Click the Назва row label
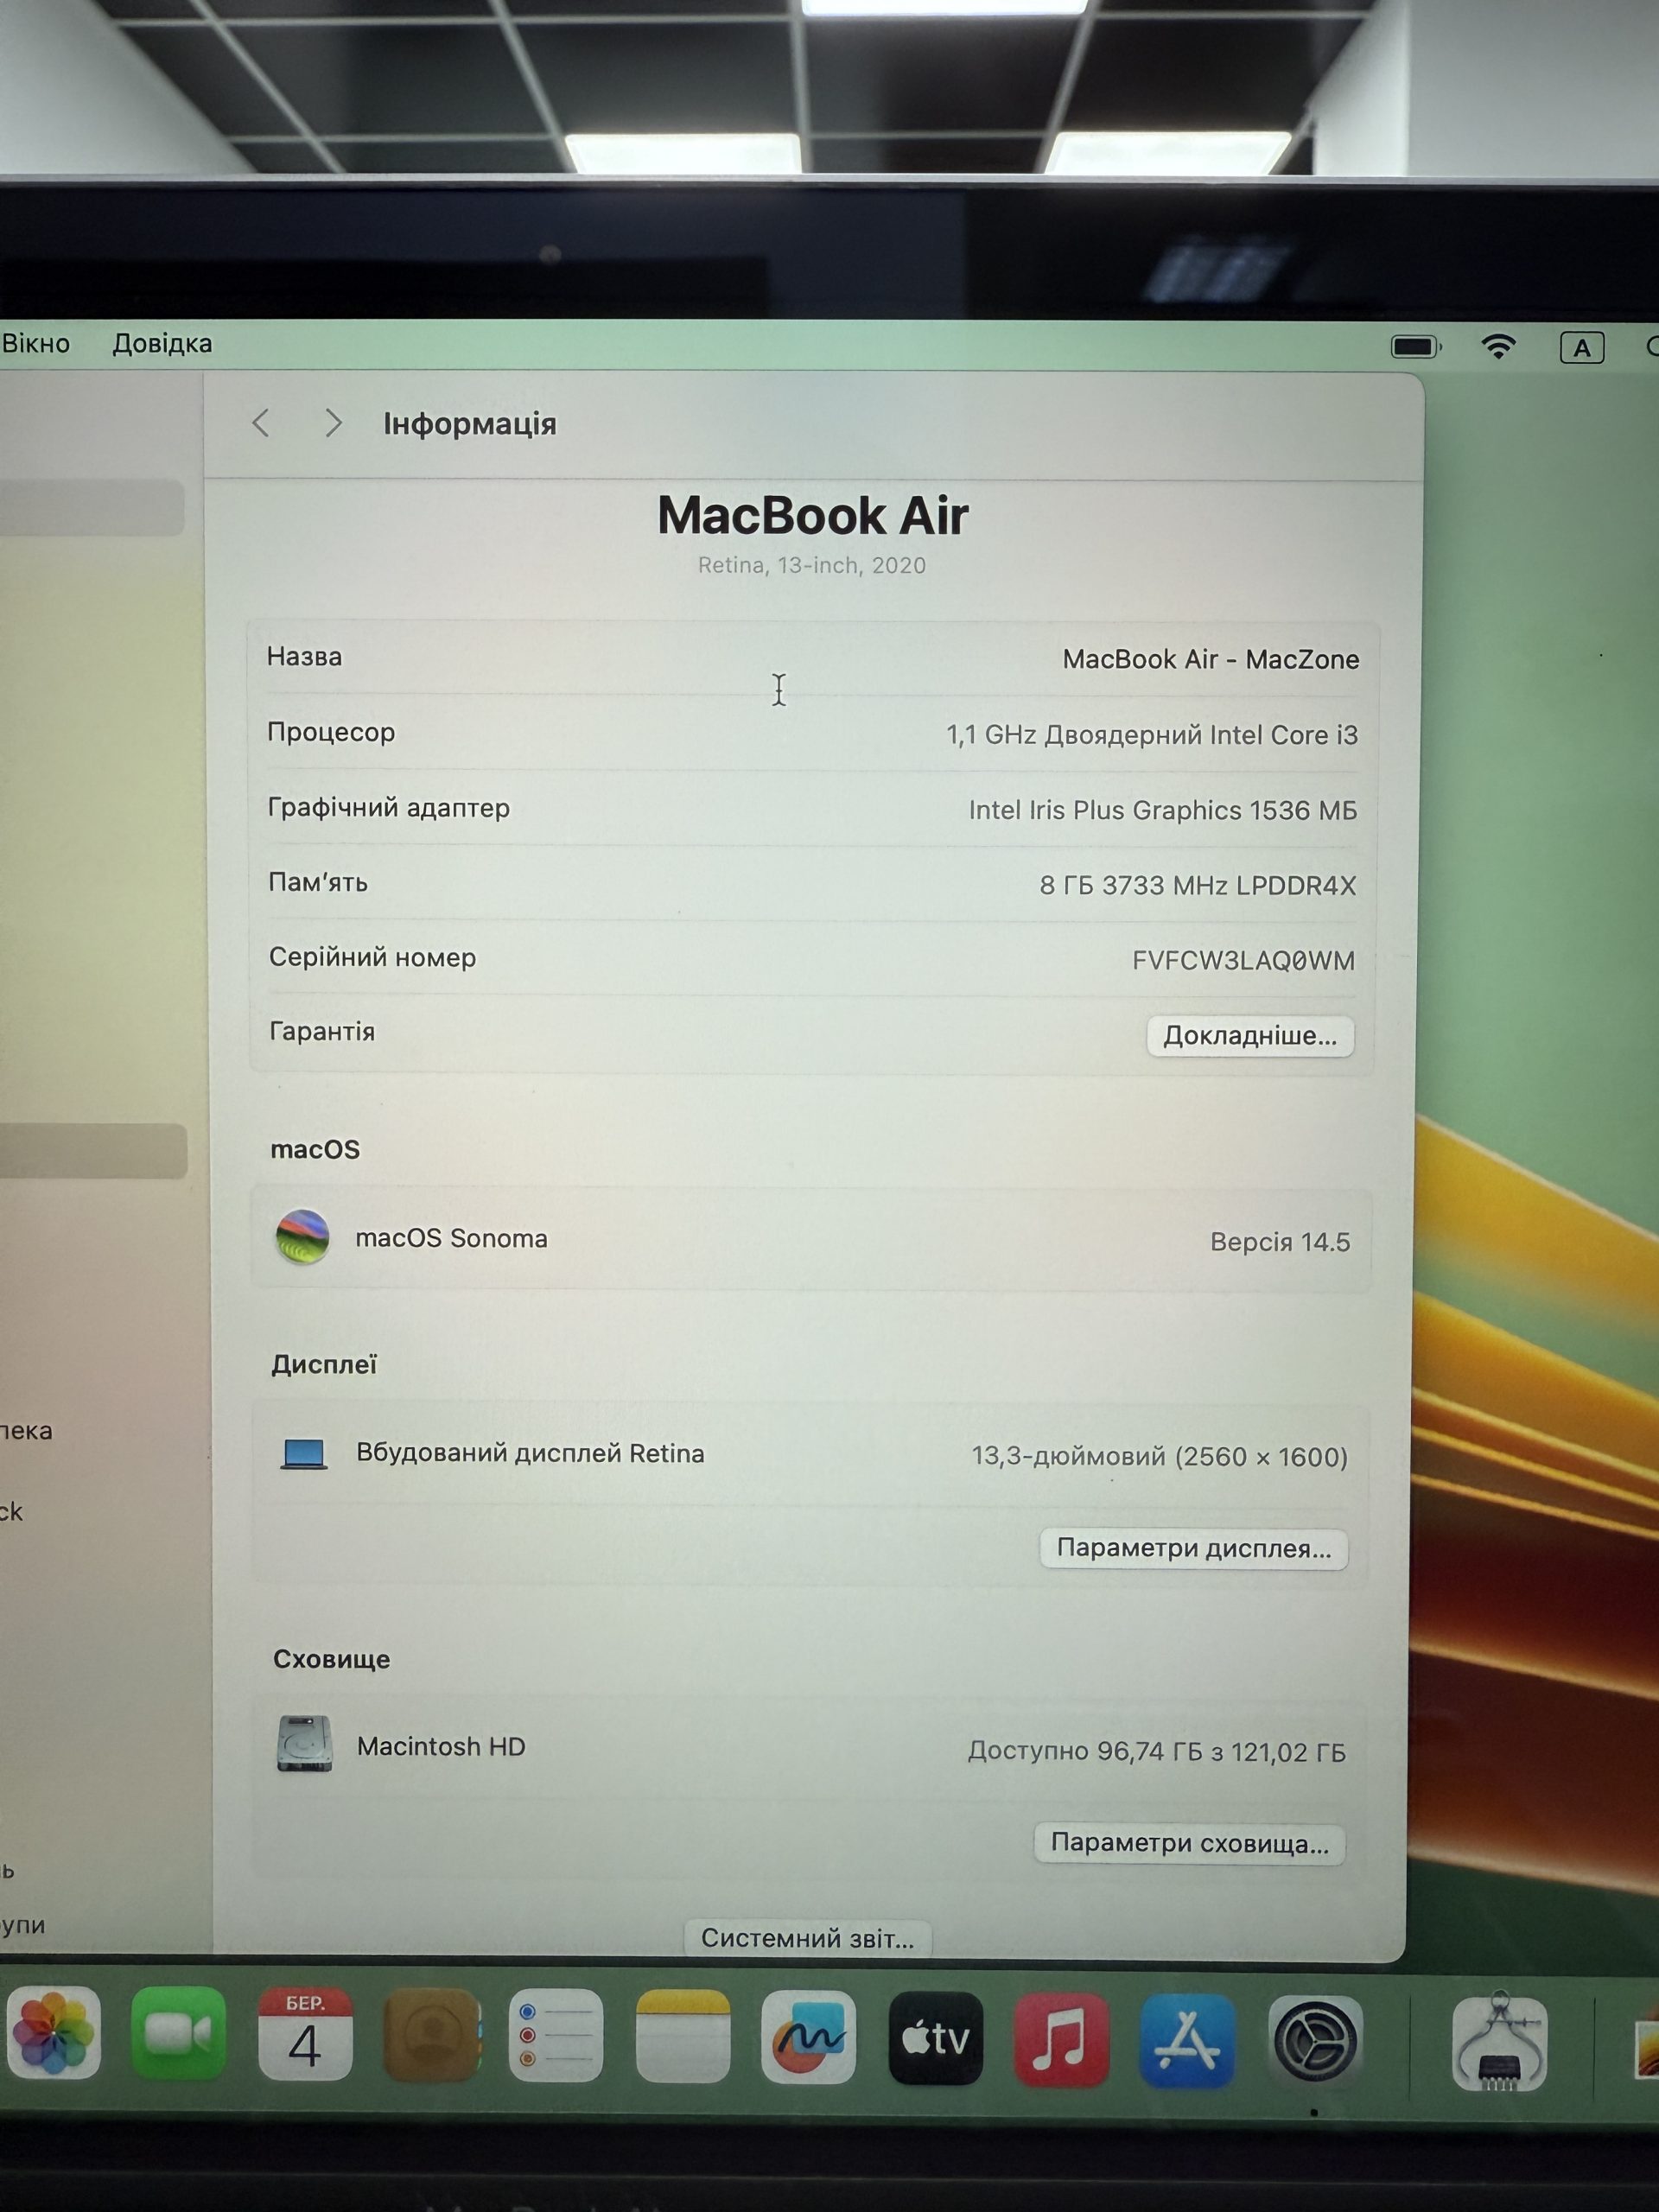 click(x=304, y=657)
